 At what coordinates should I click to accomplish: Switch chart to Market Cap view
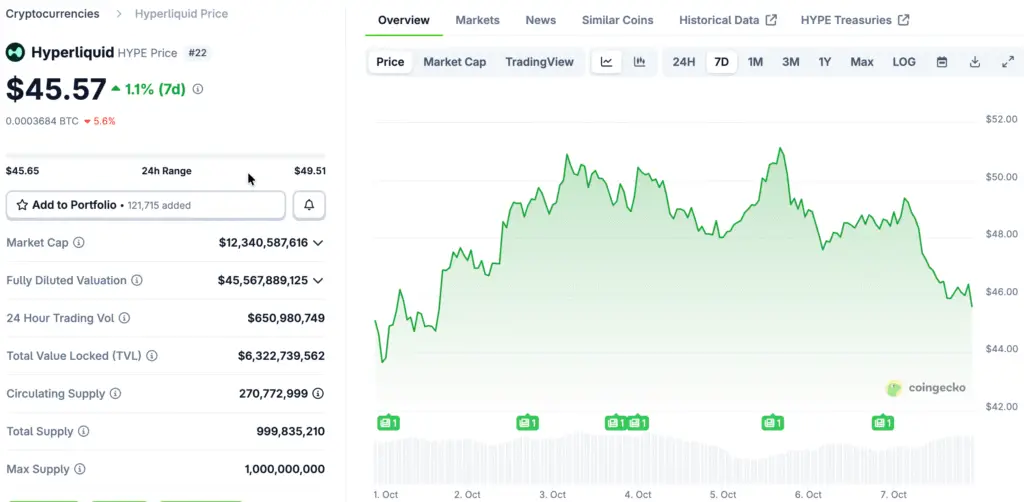coord(454,62)
